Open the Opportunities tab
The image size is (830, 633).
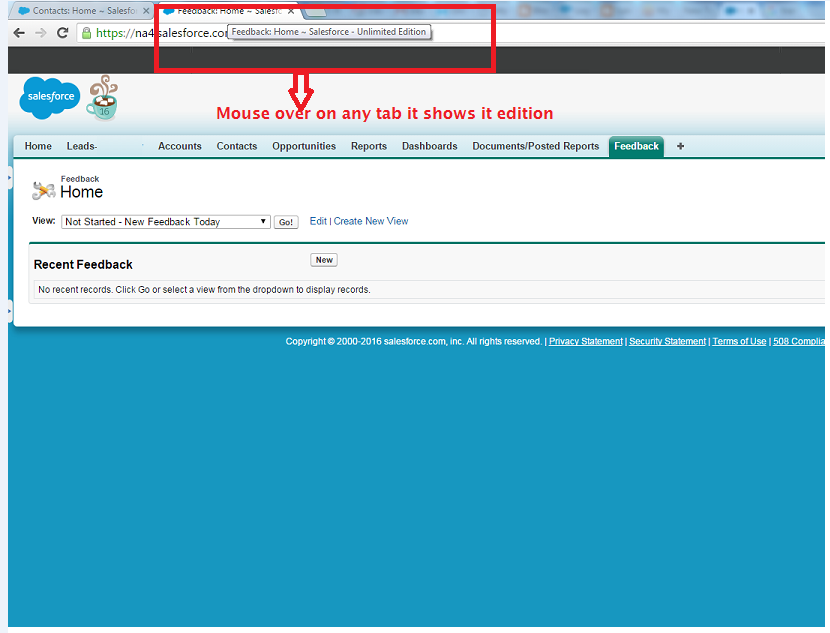(x=304, y=146)
